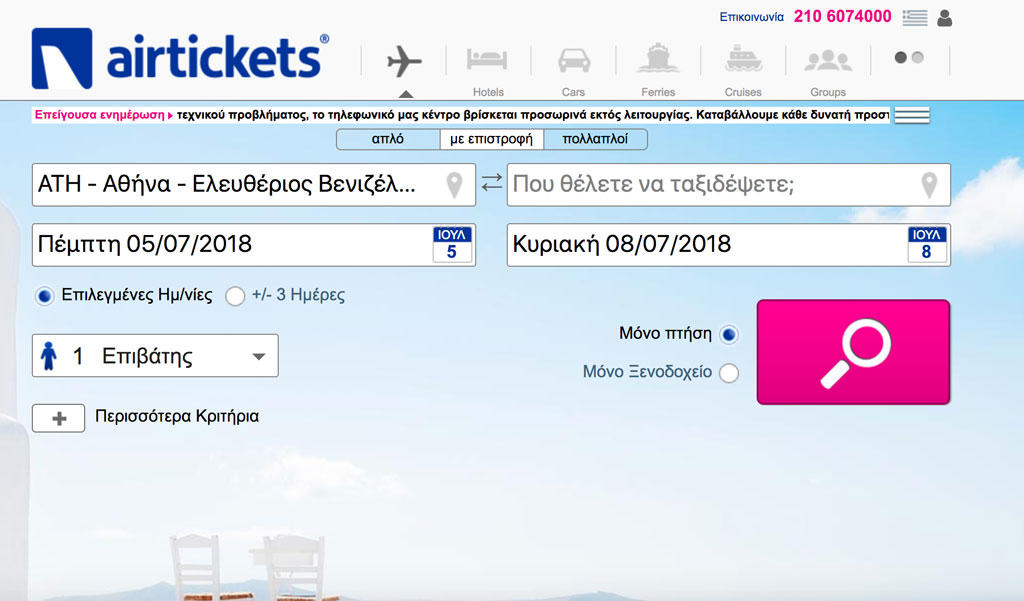Select the +/- 3 Ημέρες radio button

pyautogui.click(x=235, y=297)
